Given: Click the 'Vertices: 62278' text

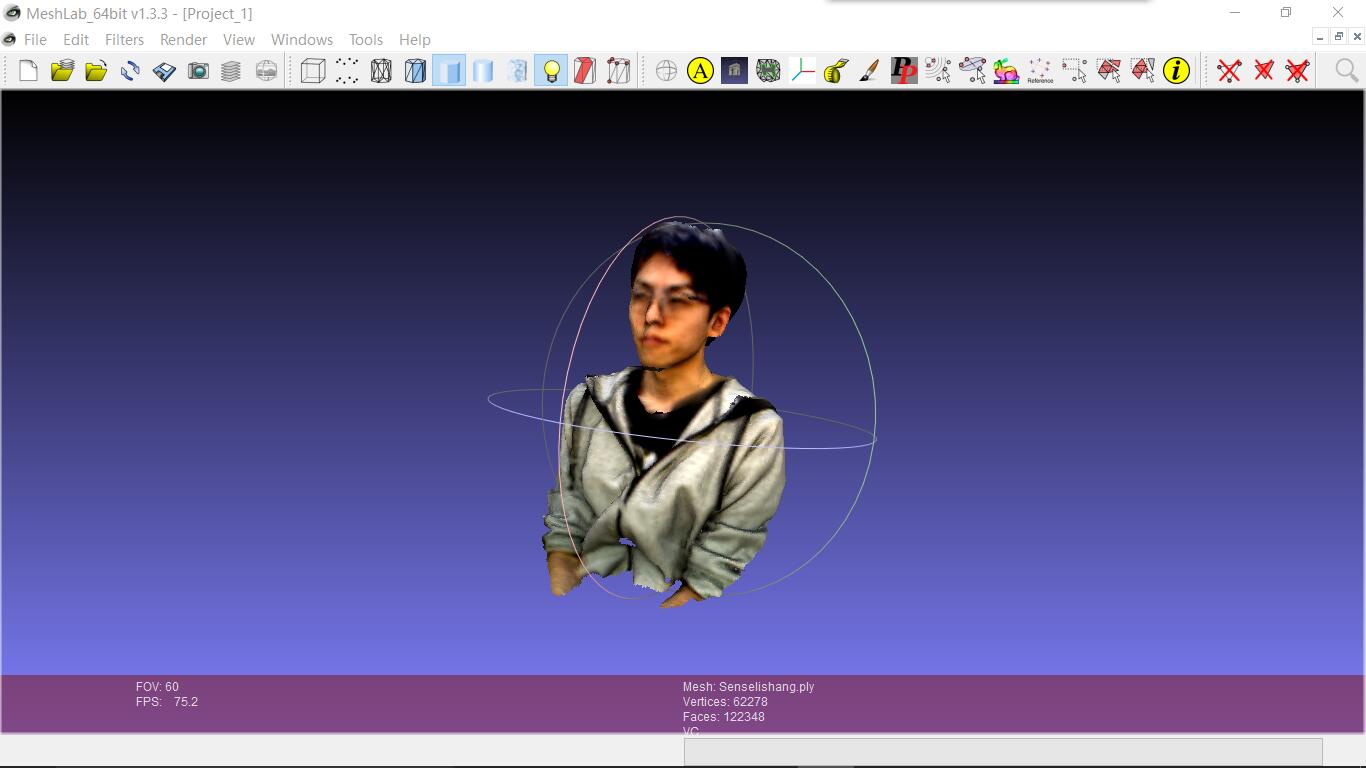Looking at the screenshot, I should click(725, 702).
